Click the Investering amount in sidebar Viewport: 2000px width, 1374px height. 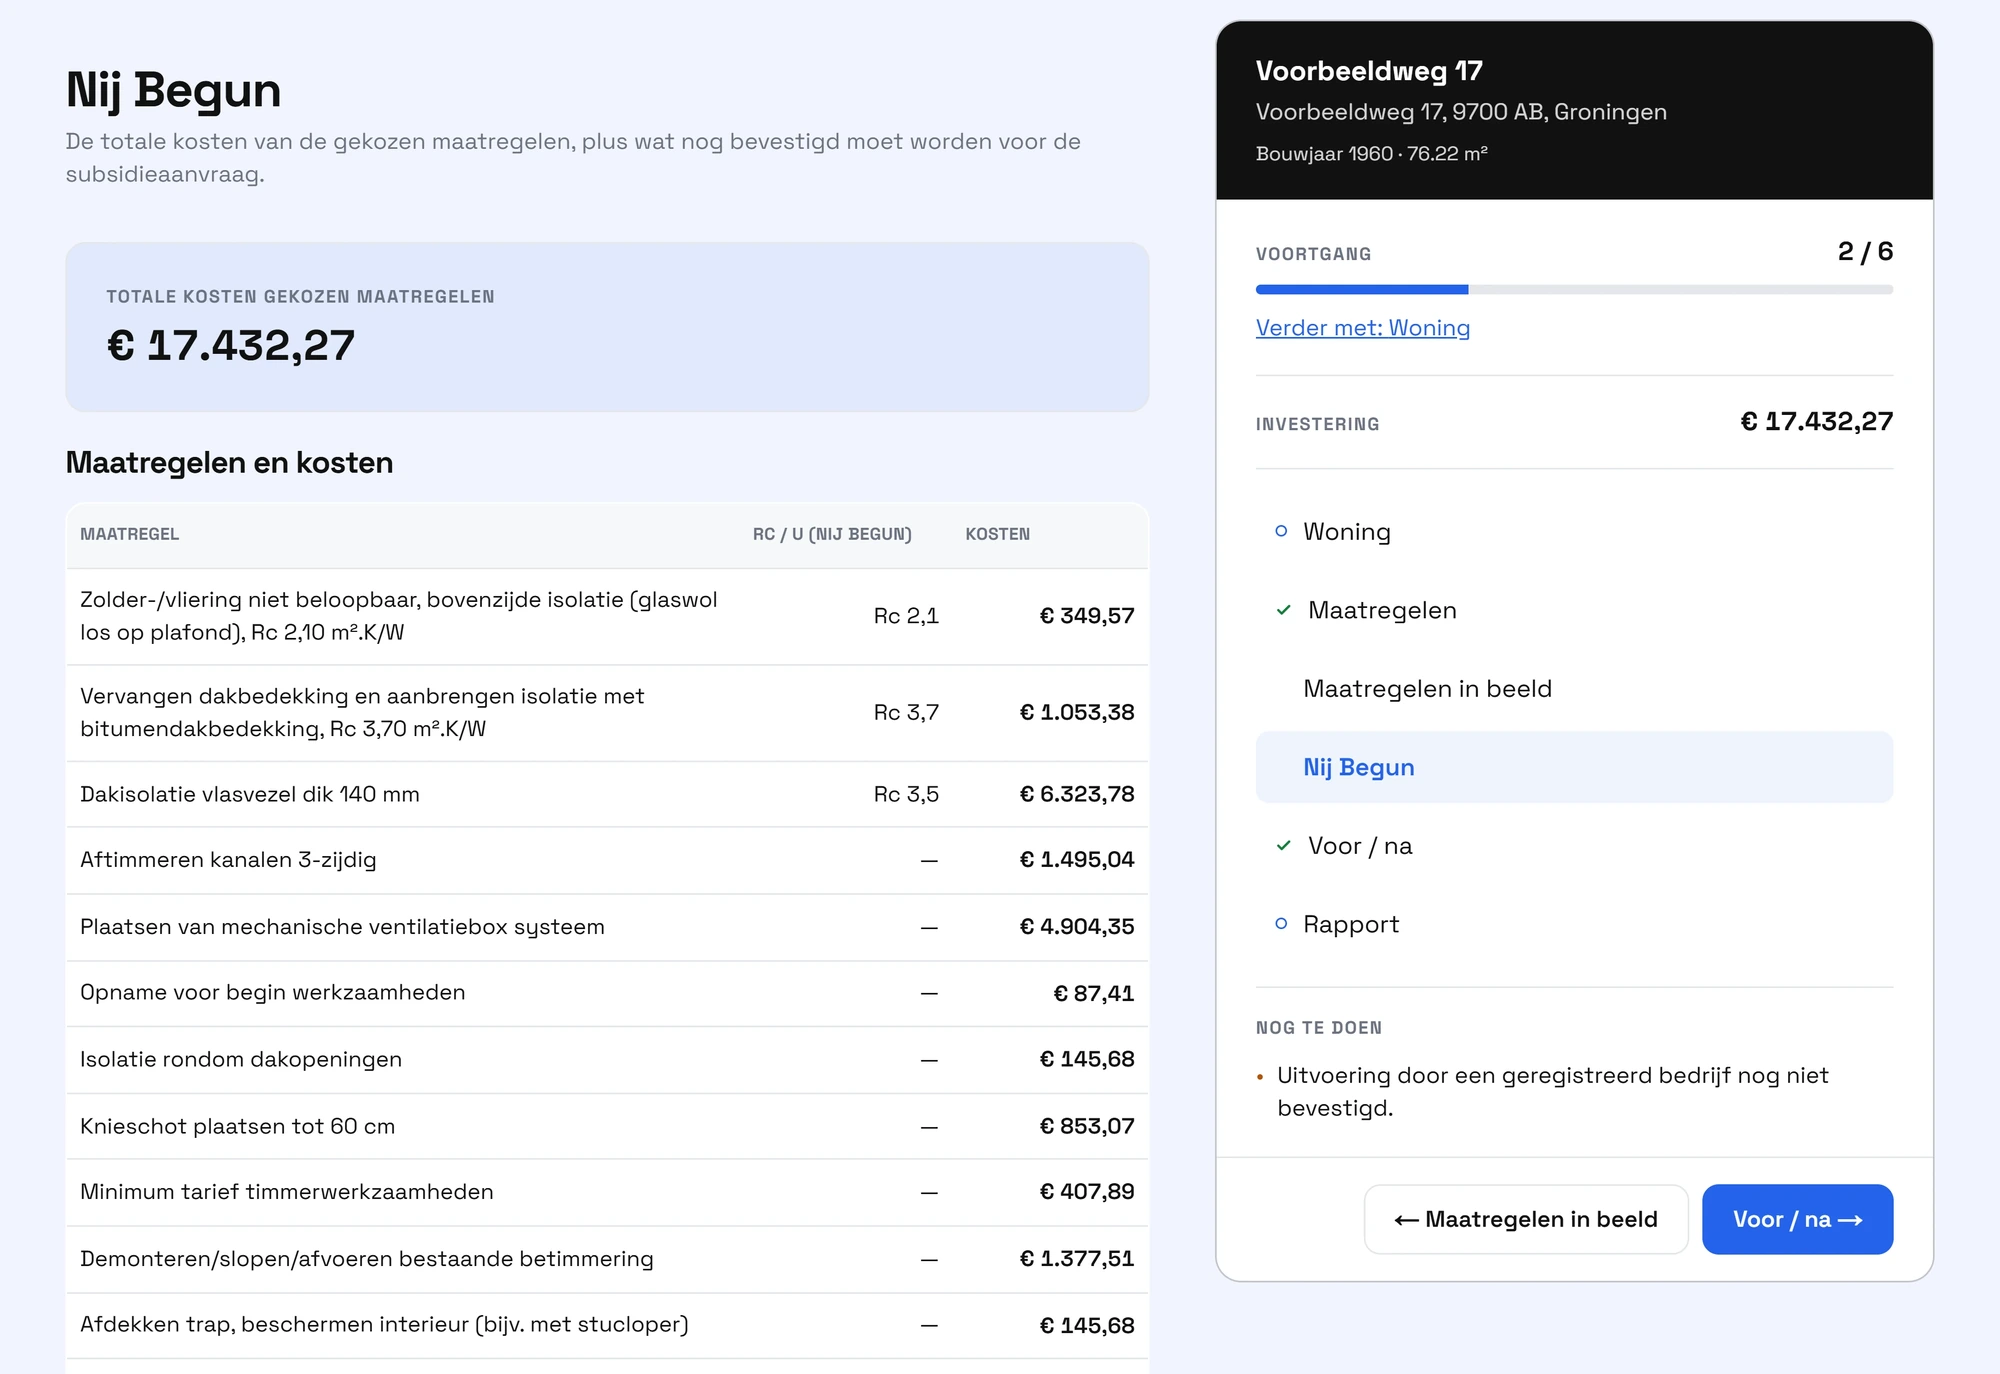pos(1817,422)
